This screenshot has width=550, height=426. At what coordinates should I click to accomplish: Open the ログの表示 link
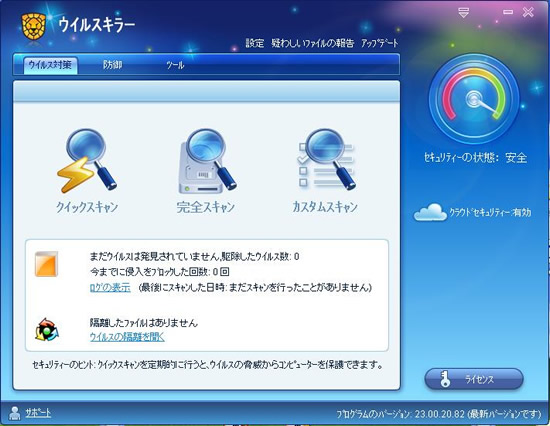[x=110, y=288]
